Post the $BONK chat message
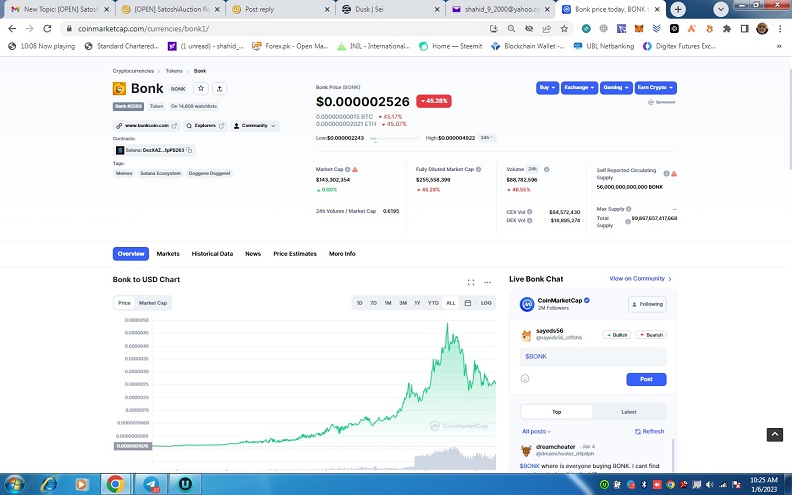This screenshot has width=792, height=495. [x=646, y=379]
